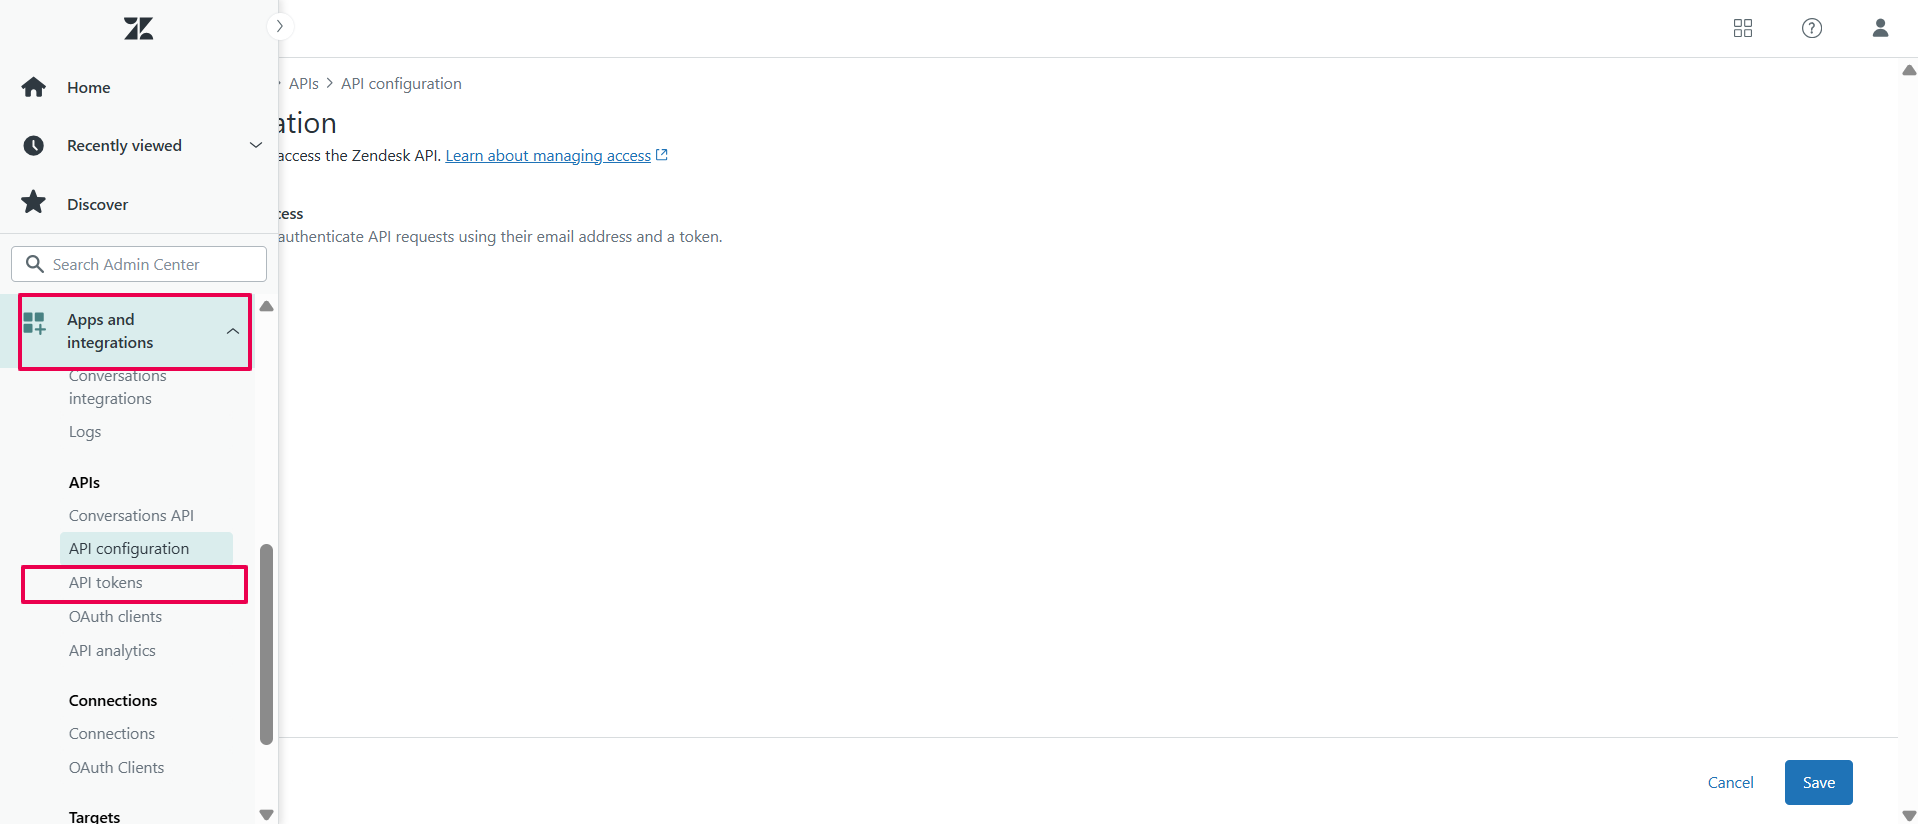Click the Discover star icon

coord(34,203)
